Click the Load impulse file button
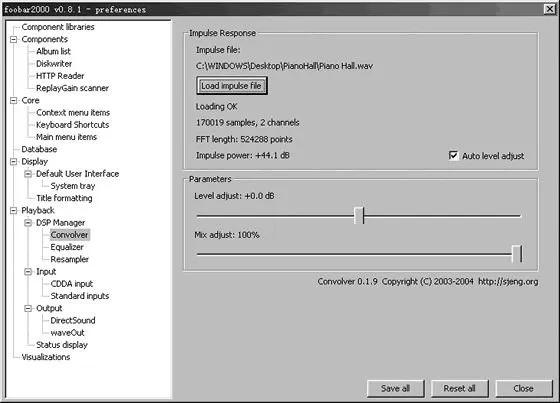 231,86
